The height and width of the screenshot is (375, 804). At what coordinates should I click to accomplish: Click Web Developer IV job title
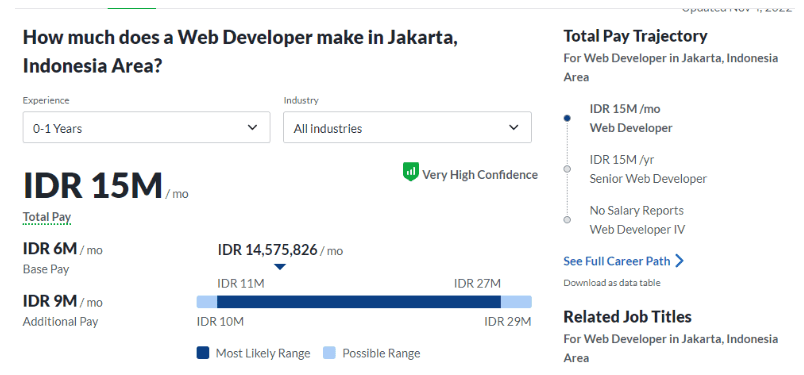coord(637,229)
